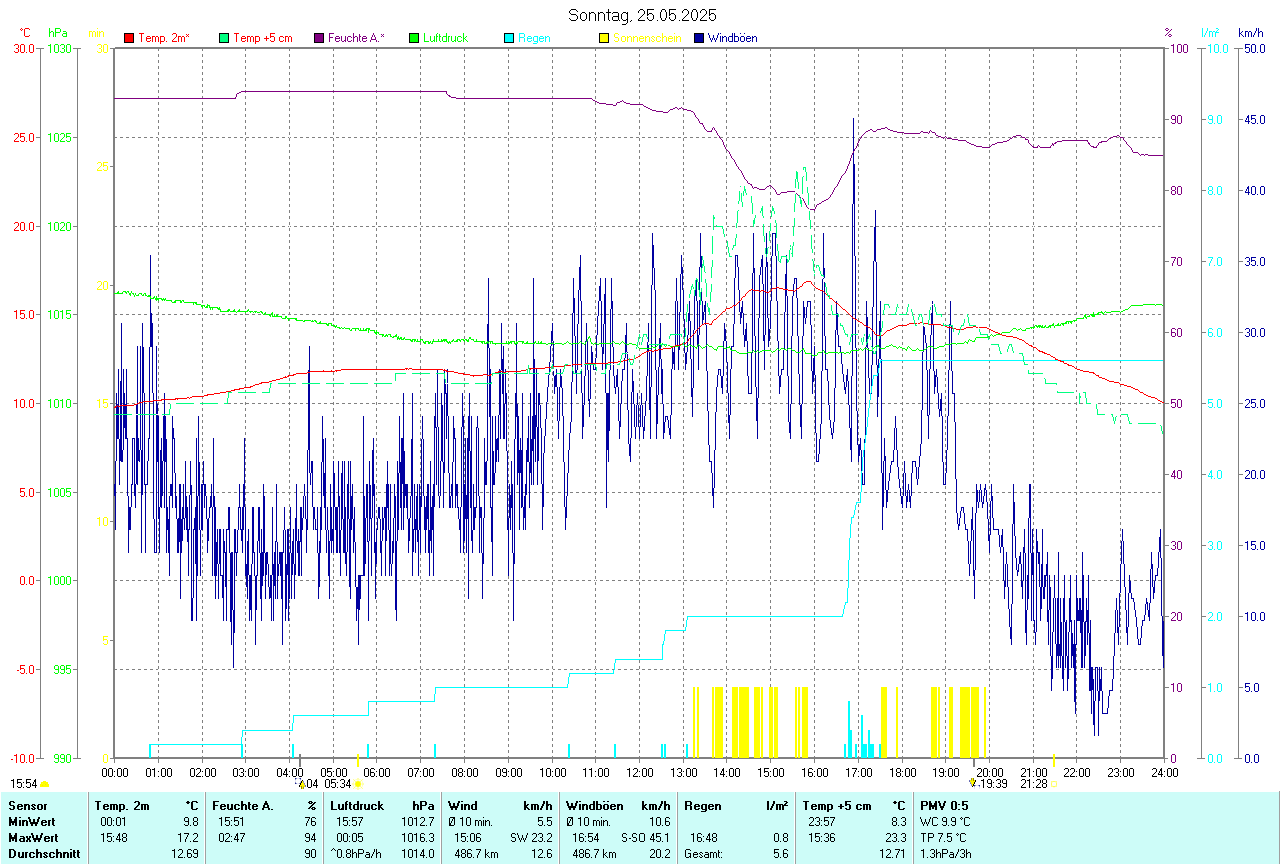Viewport: 1280px width, 864px height.
Task: Click the 'Wind' column header in table
Action: click(462, 805)
